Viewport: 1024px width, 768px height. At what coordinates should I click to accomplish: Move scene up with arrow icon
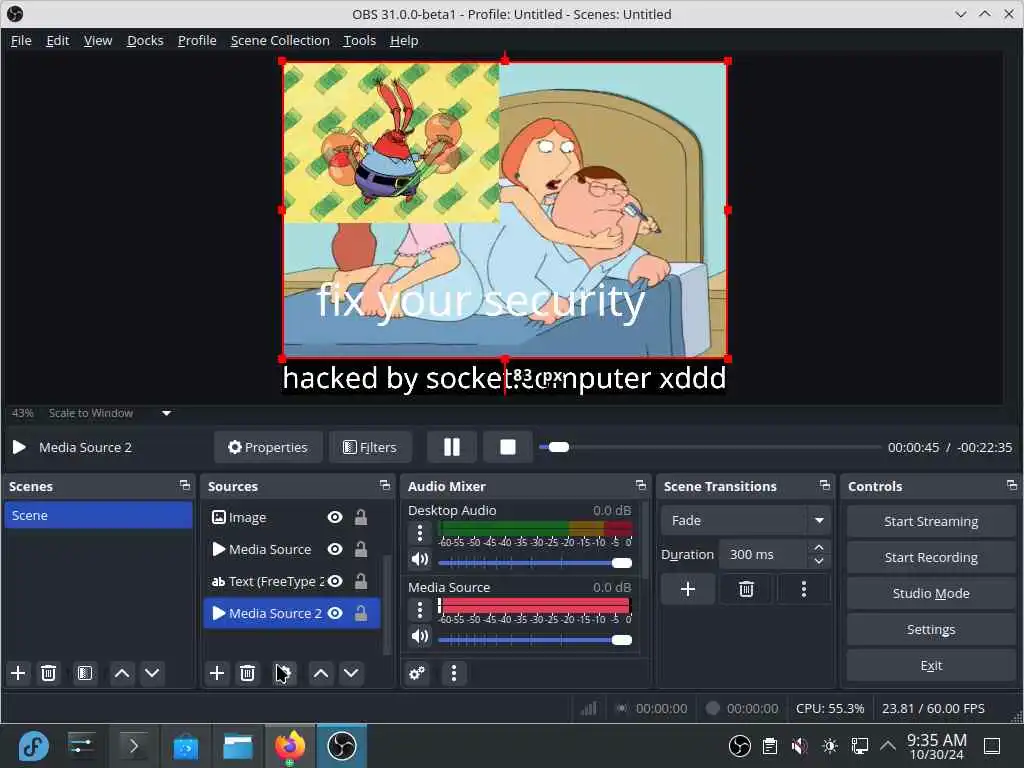click(x=122, y=673)
